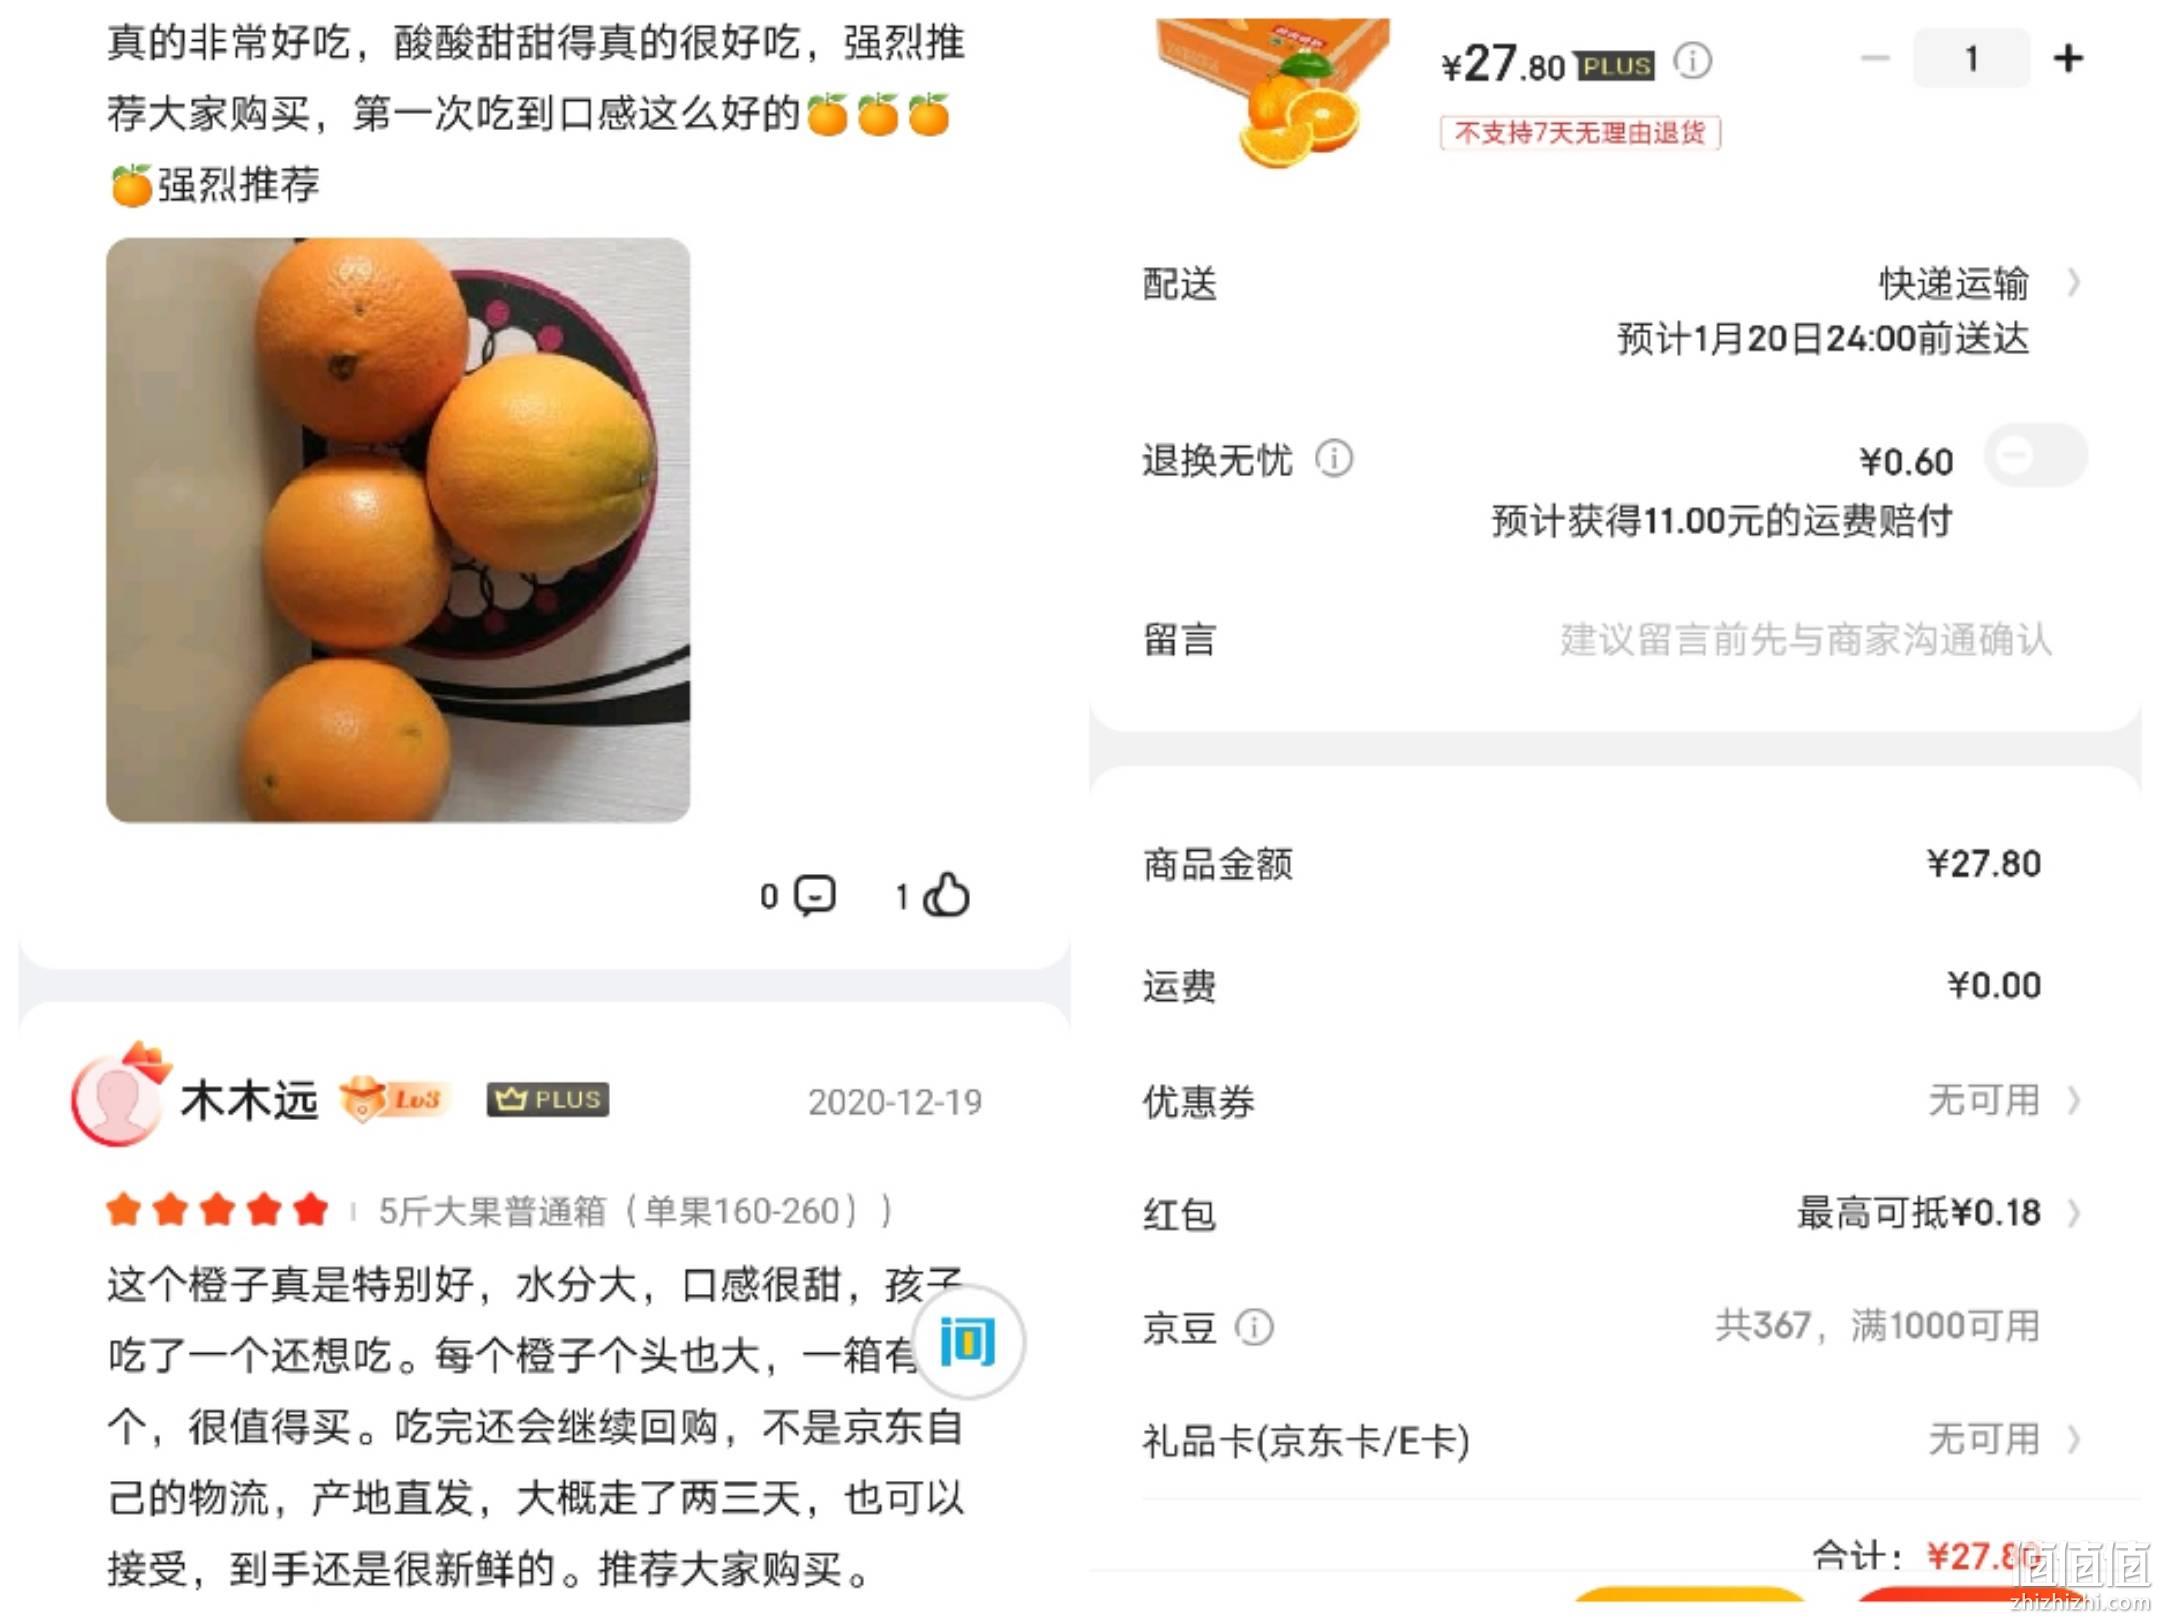Tap info icon next to 京豆
2160x1620 pixels.
coord(1254,1327)
